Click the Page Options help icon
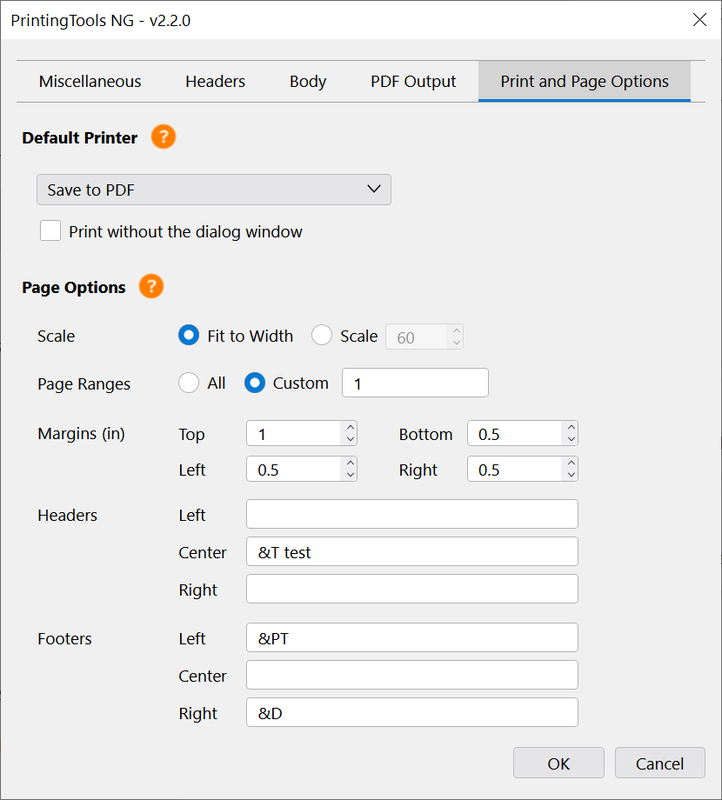 151,287
